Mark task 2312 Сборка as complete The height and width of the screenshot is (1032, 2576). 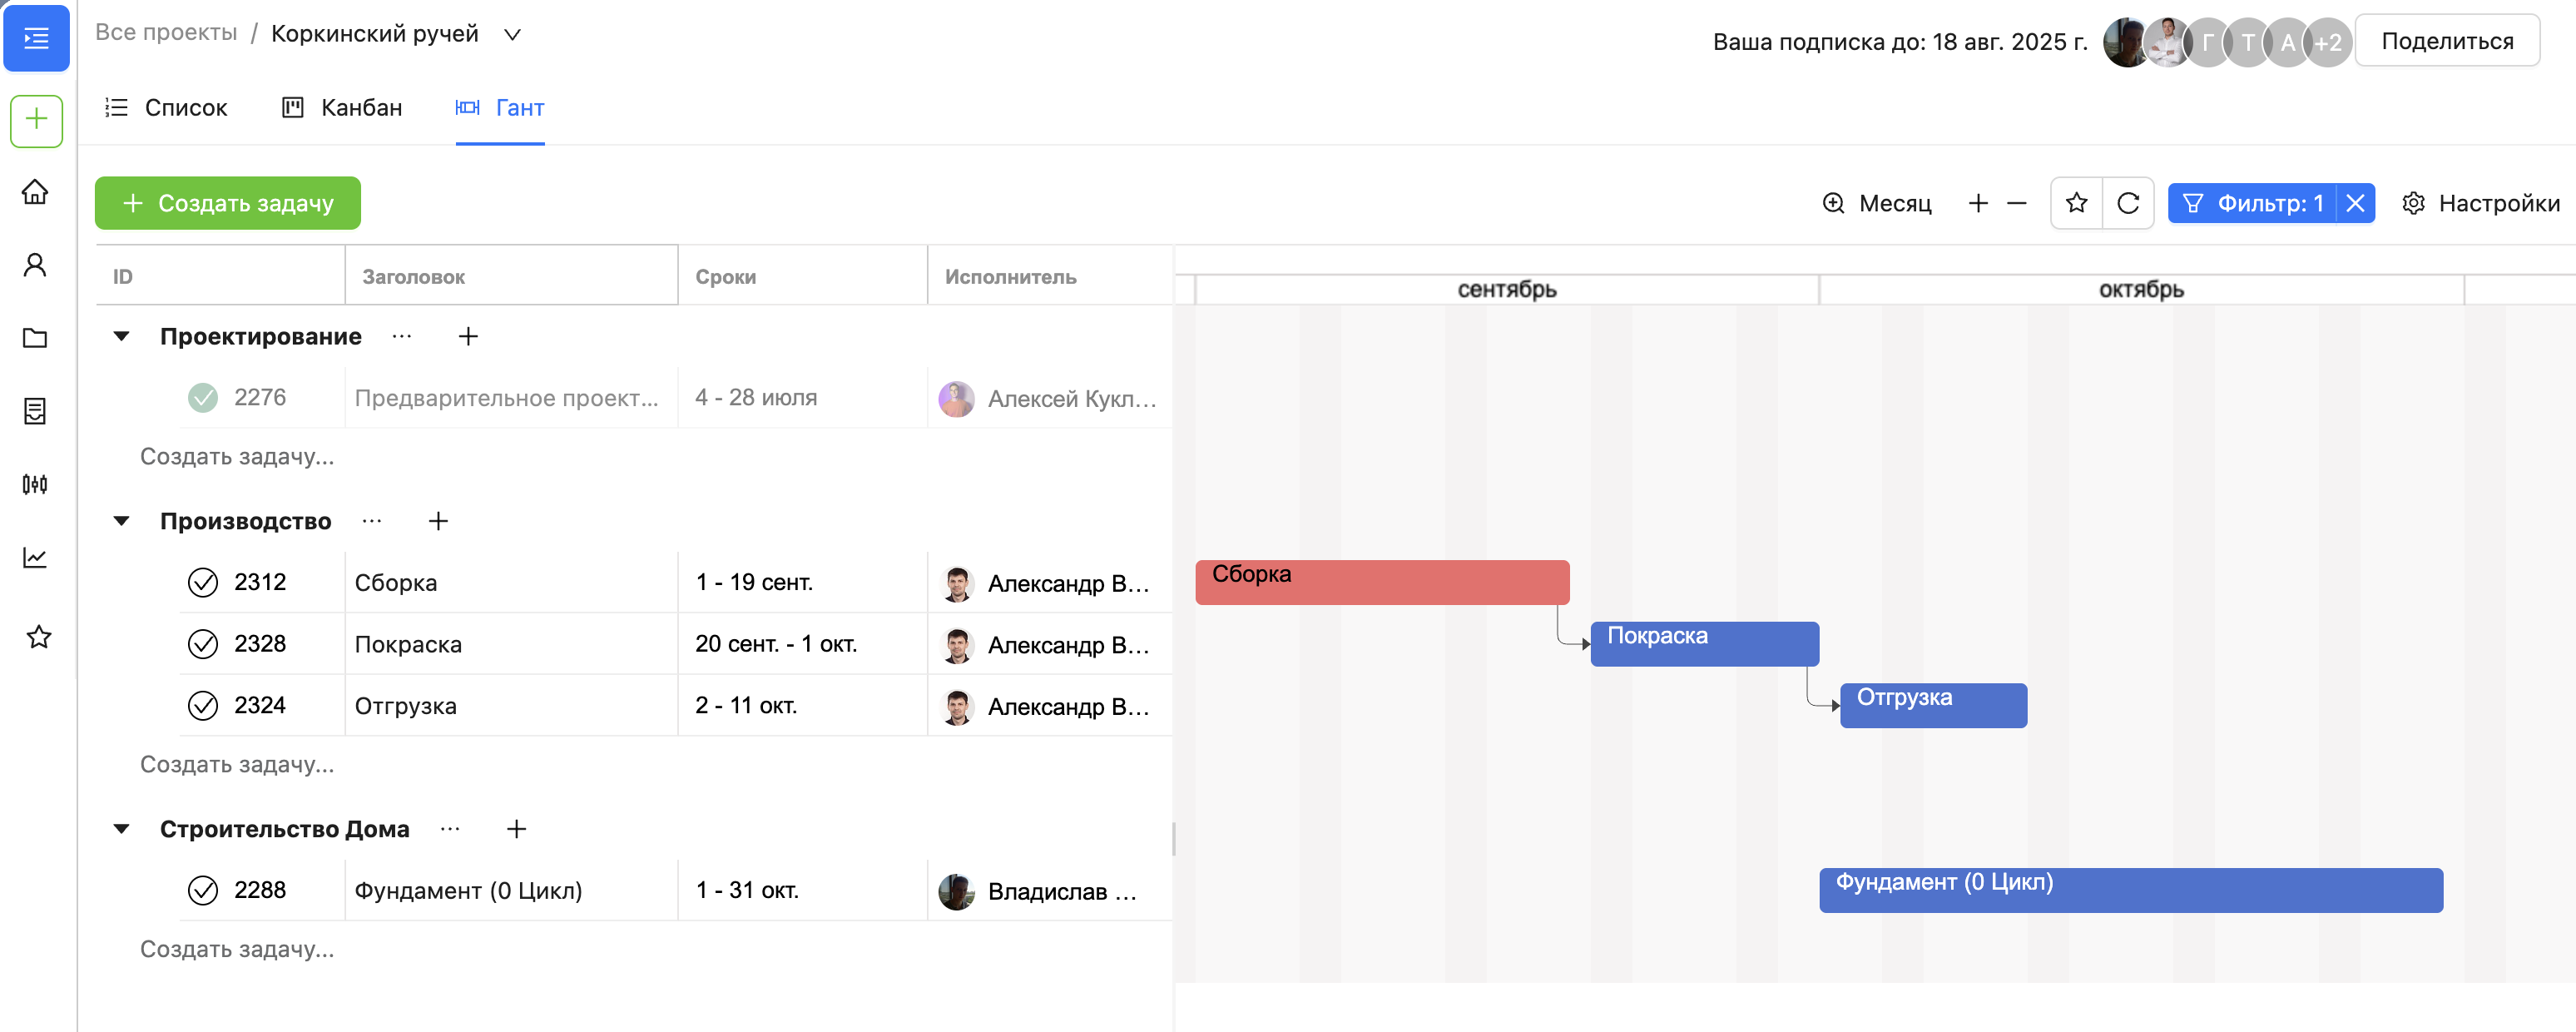point(203,582)
